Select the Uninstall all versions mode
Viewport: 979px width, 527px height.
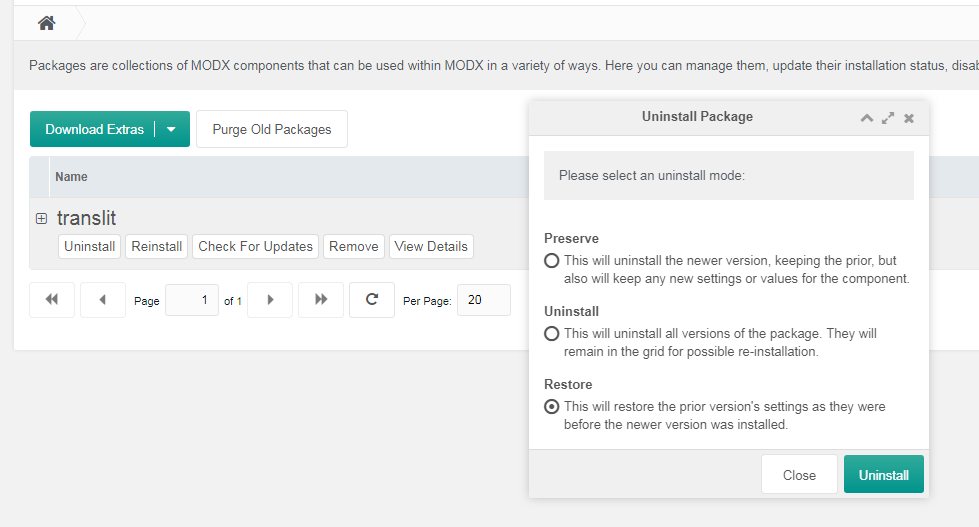click(x=551, y=333)
